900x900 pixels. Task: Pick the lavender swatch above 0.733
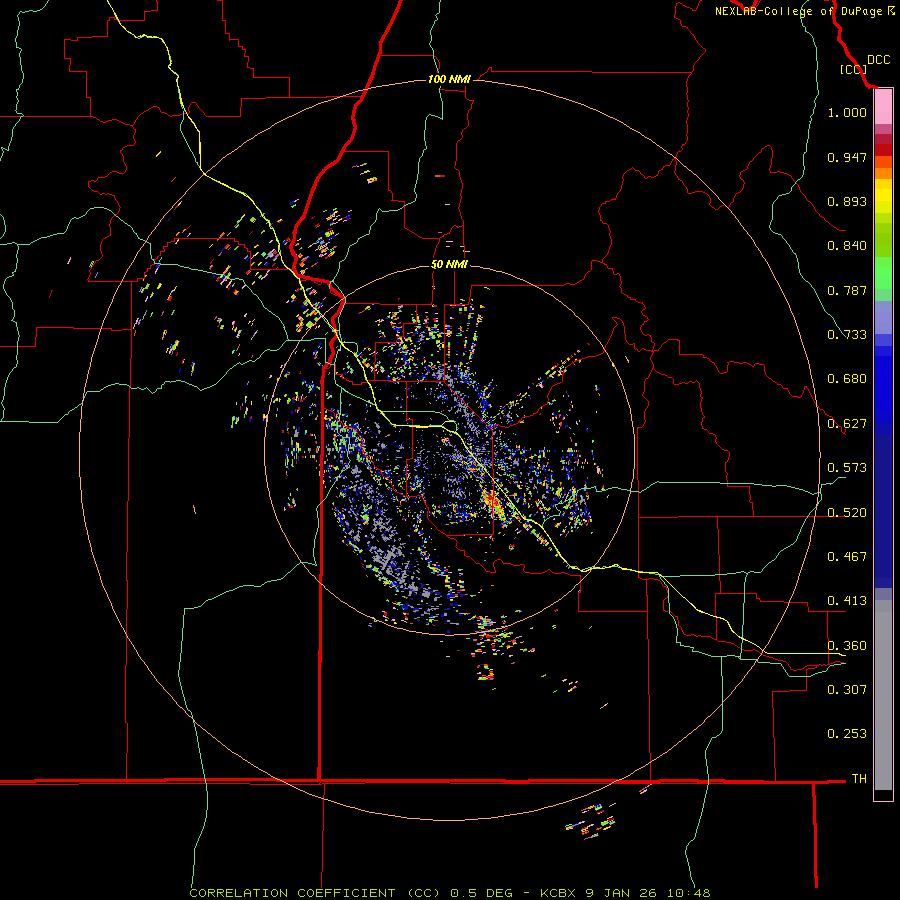pos(883,317)
